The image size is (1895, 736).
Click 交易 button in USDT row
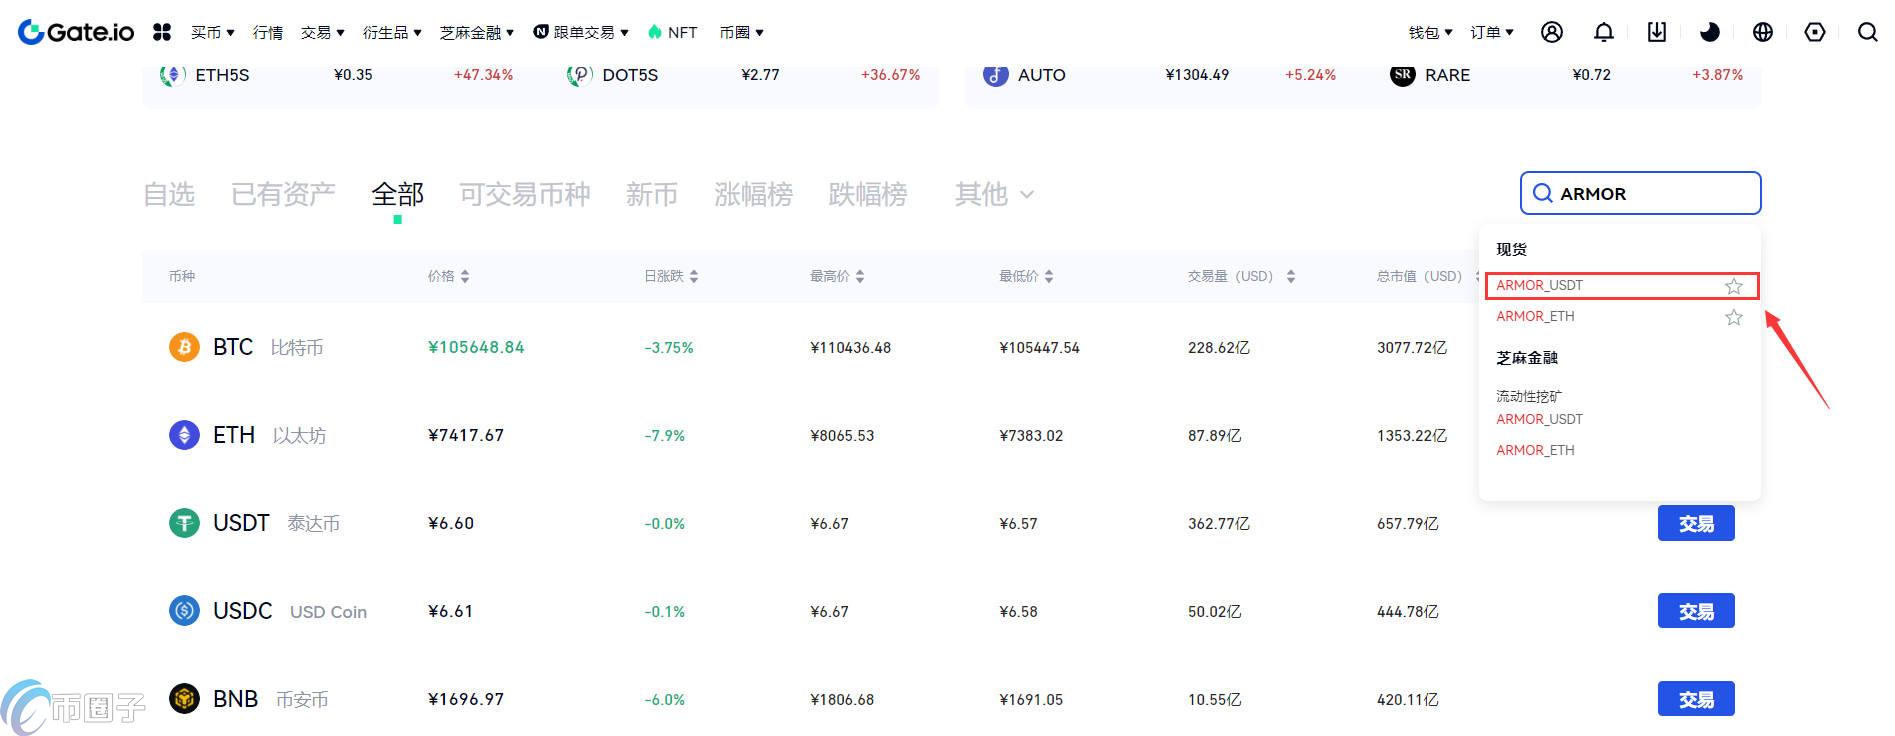click(x=1696, y=523)
